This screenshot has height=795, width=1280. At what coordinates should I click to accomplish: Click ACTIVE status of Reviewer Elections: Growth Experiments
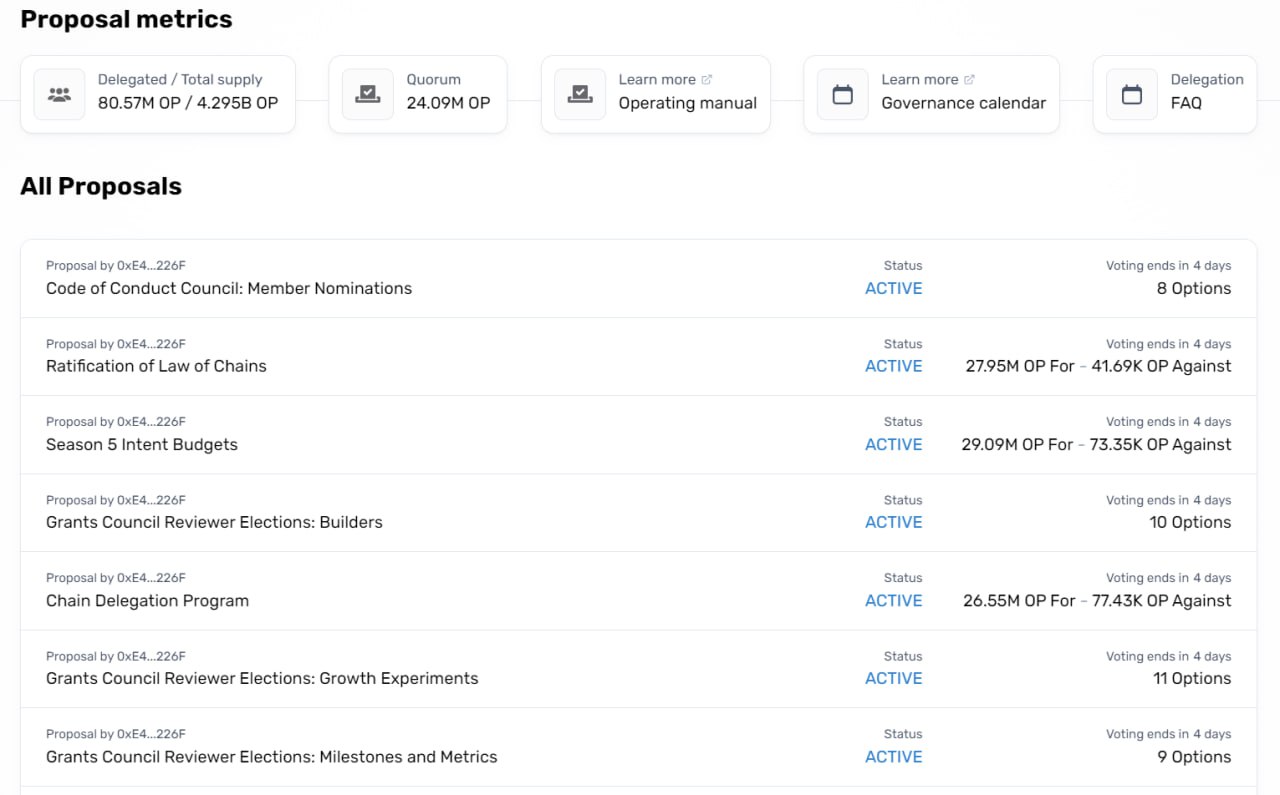click(893, 678)
